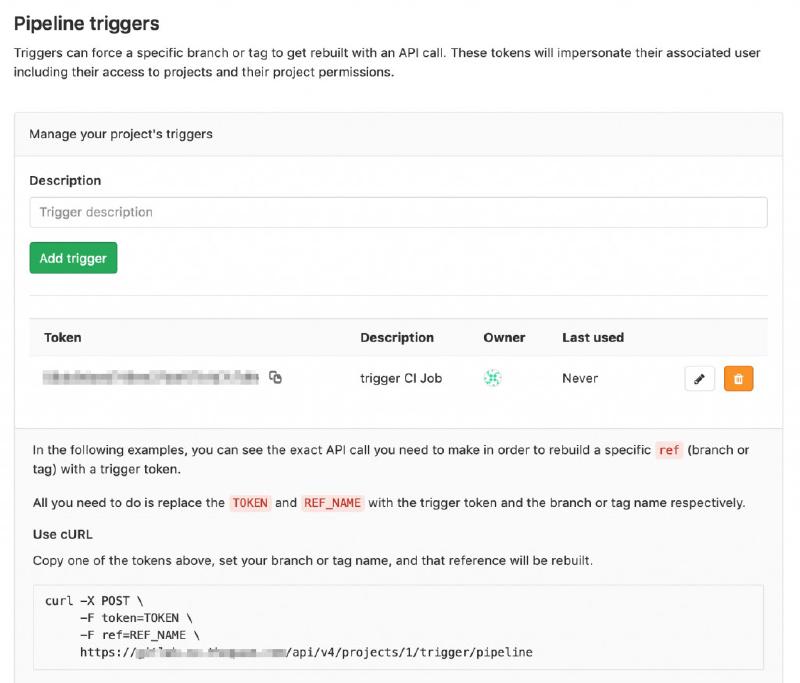Click the Manage your project's triggers header
Viewport: 800px width, 683px height.
click(x=120, y=133)
